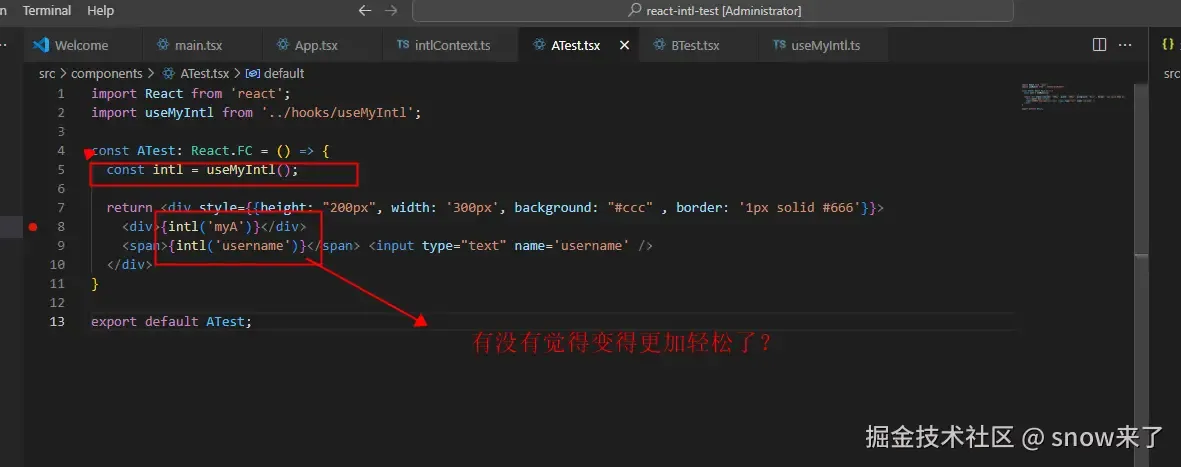Viewport: 1181px width, 467px height.
Task: Click the code minimap preview
Action: (1073, 97)
